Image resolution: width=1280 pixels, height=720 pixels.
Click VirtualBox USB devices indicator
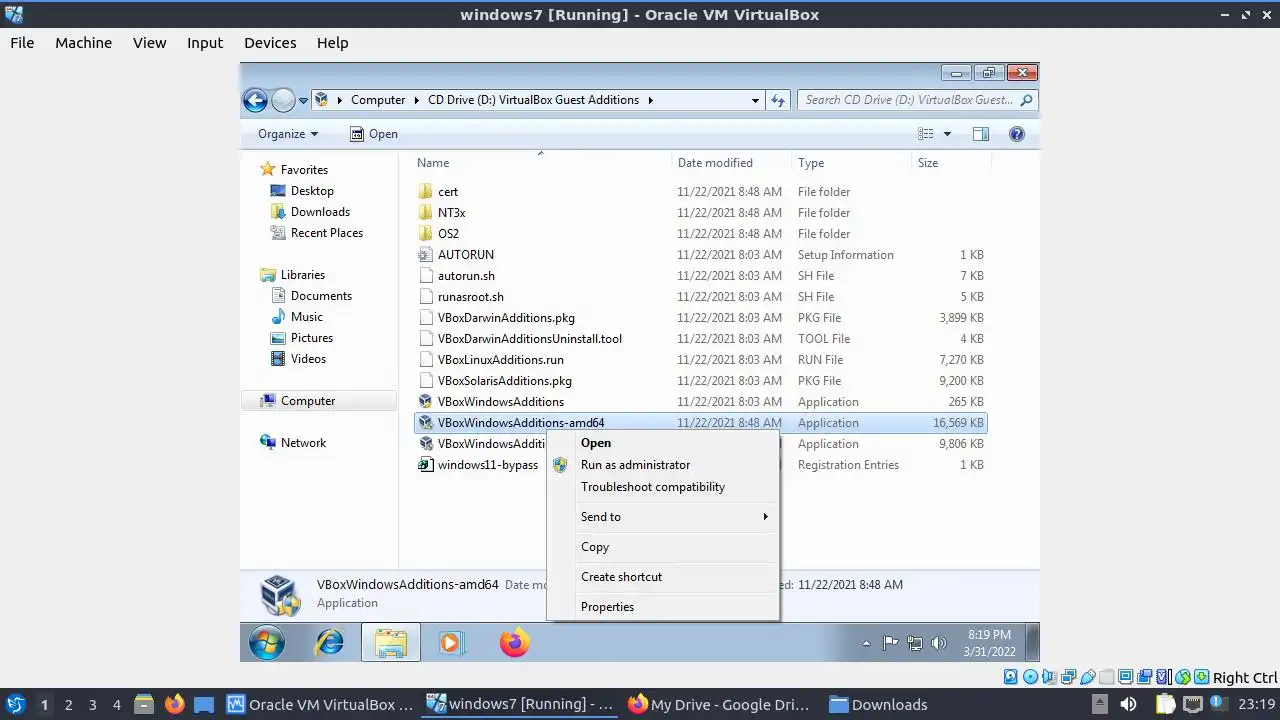1088,677
